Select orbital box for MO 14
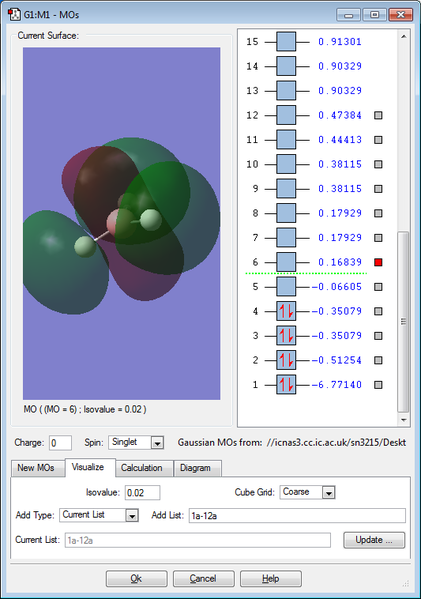 tap(286, 66)
